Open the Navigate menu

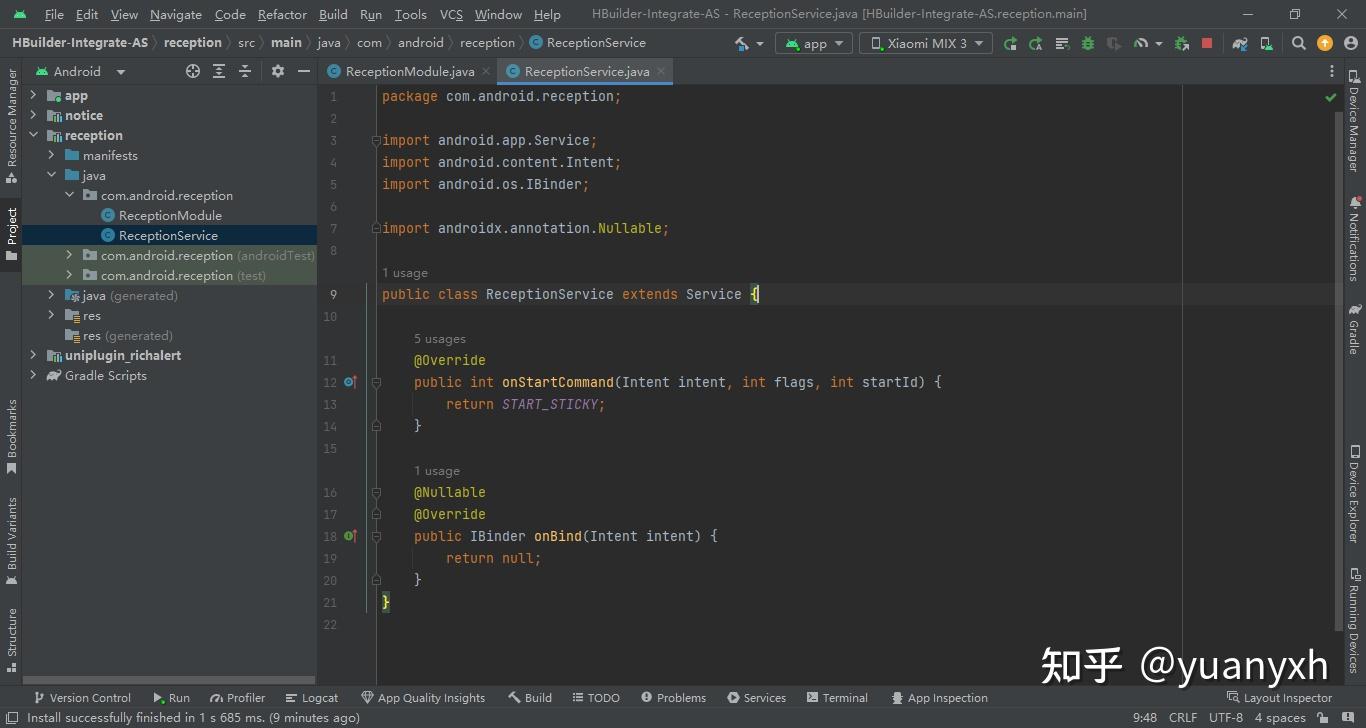coord(176,14)
